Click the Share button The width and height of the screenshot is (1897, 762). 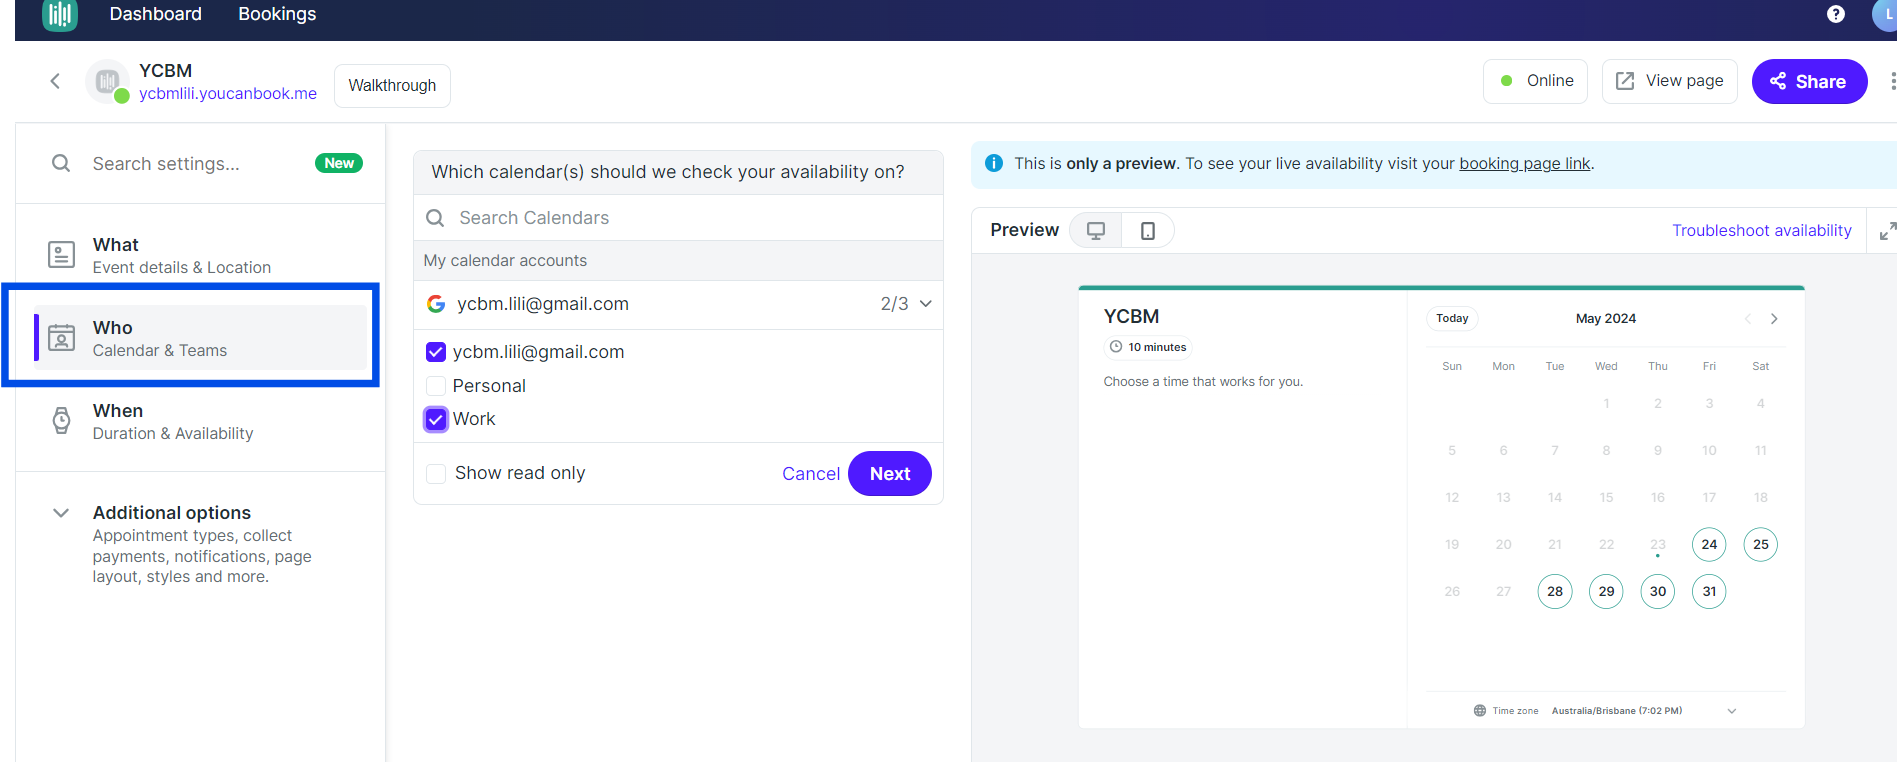(x=1809, y=82)
